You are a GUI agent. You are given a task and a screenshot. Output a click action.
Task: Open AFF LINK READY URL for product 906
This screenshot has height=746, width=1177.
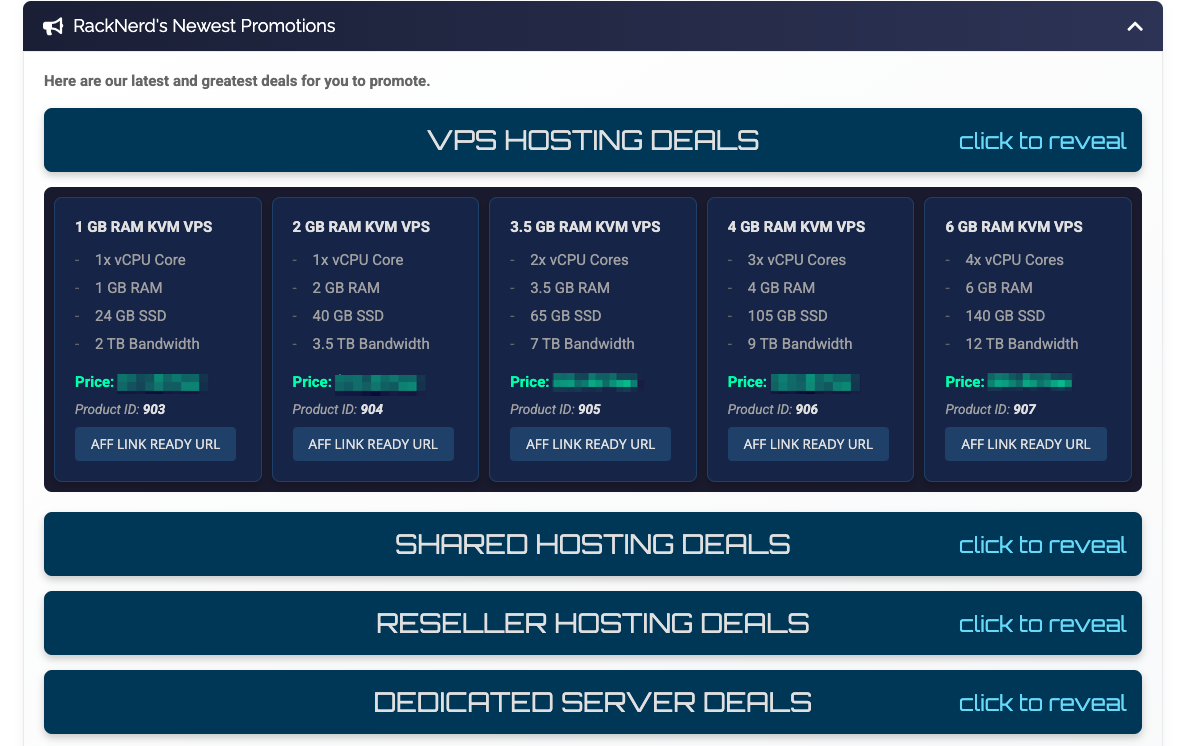click(x=808, y=444)
